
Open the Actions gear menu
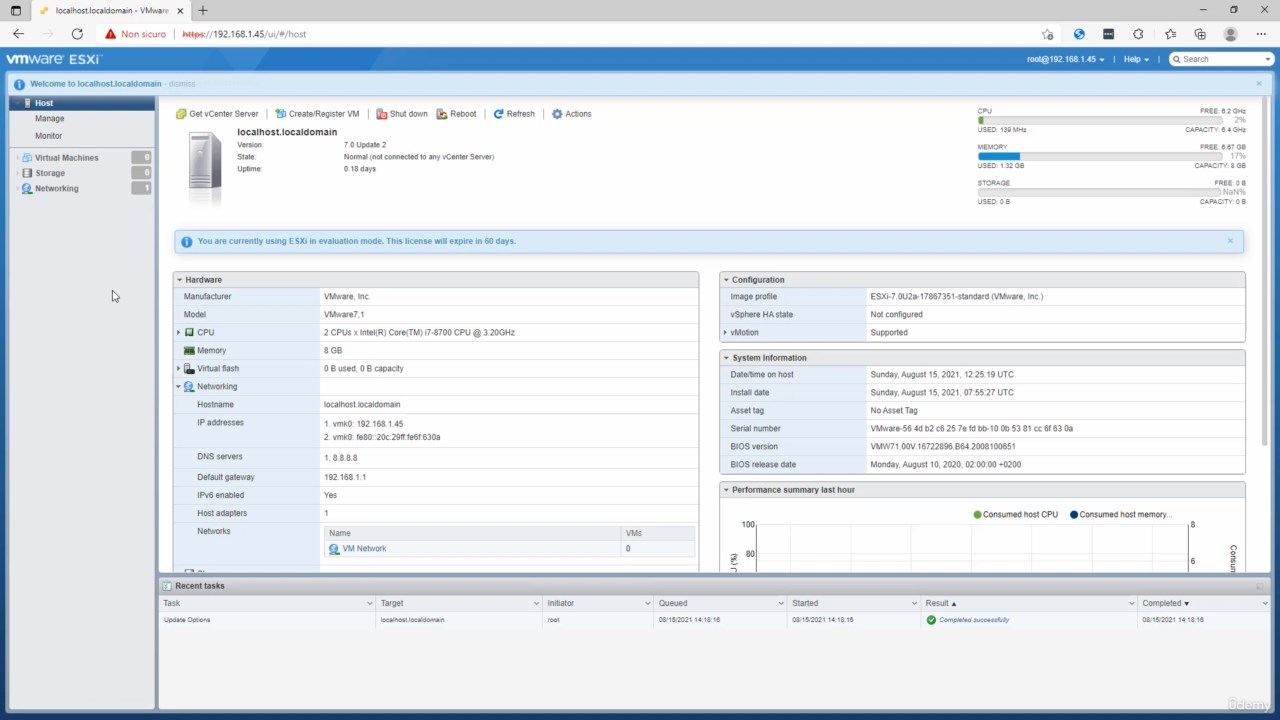coord(571,114)
